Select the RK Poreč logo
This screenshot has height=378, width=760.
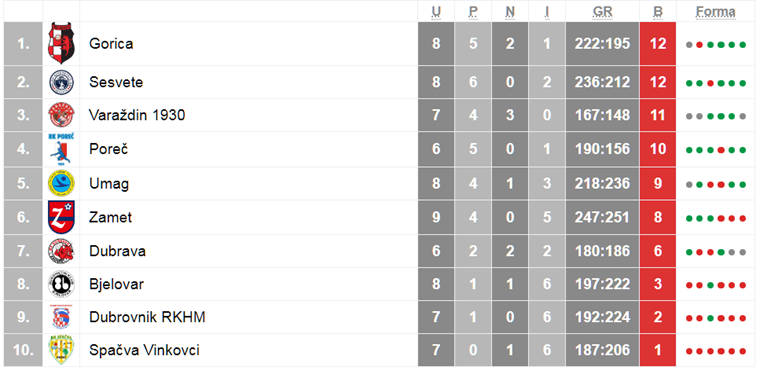click(61, 149)
